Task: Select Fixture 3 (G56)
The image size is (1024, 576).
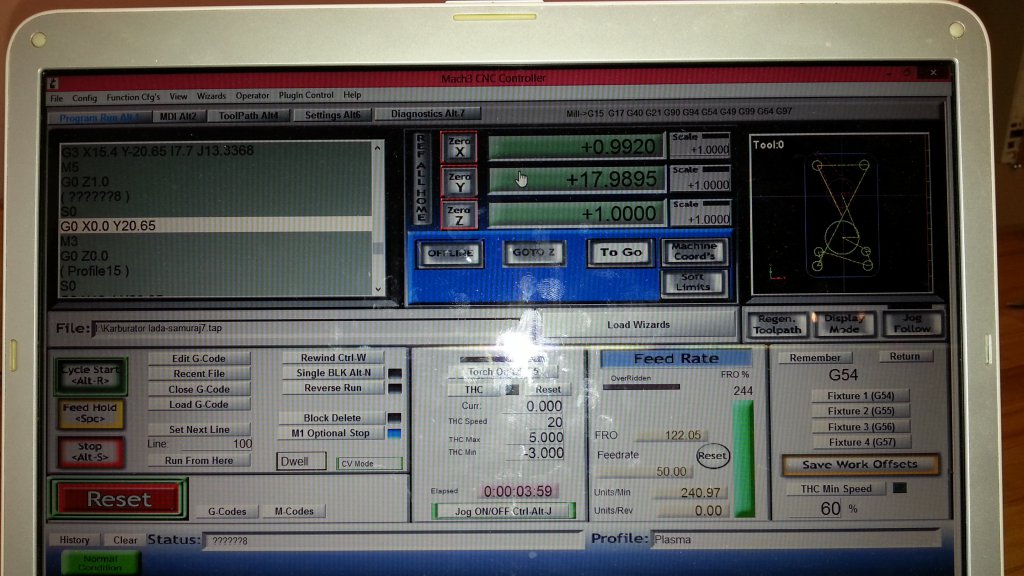Action: [861, 427]
